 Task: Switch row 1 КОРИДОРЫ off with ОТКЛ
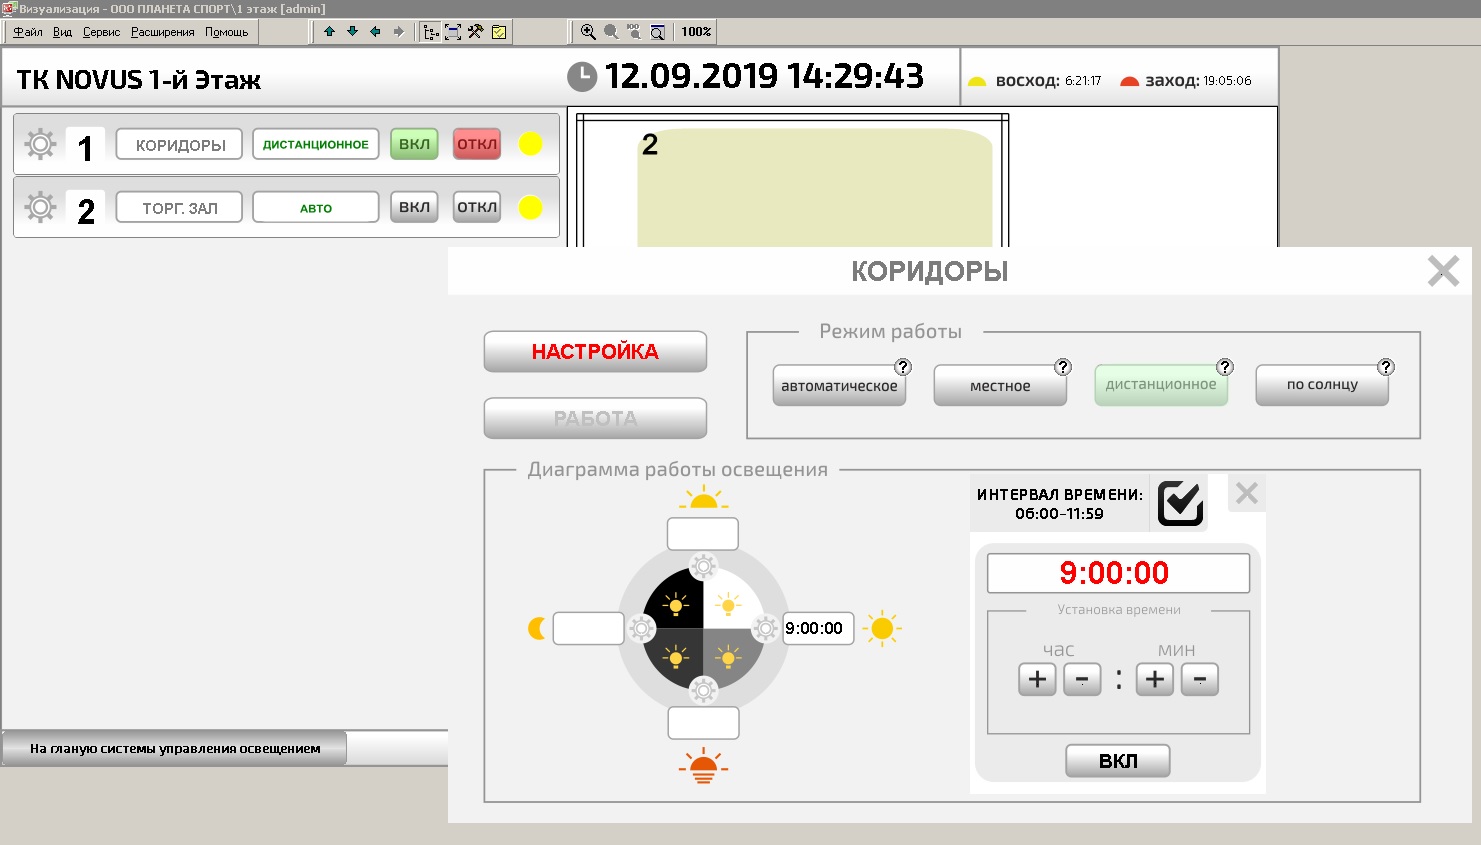click(477, 144)
